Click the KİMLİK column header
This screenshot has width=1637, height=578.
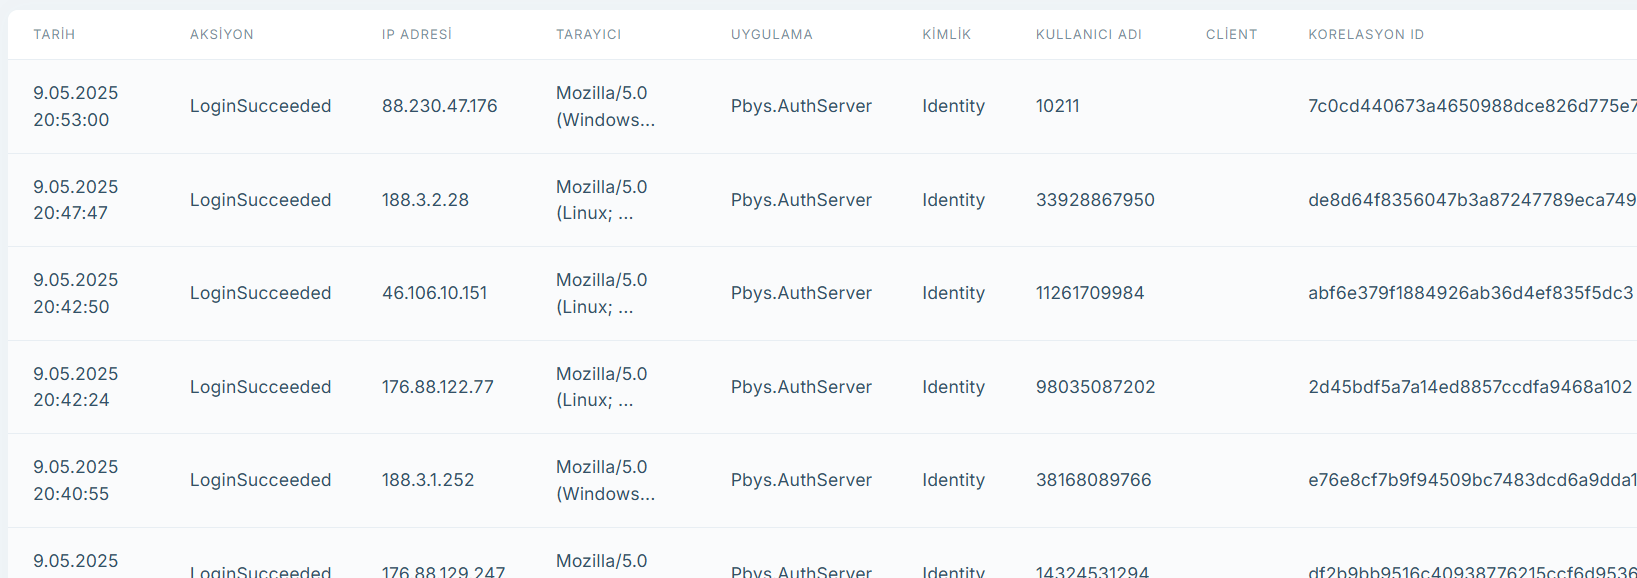coord(946,34)
